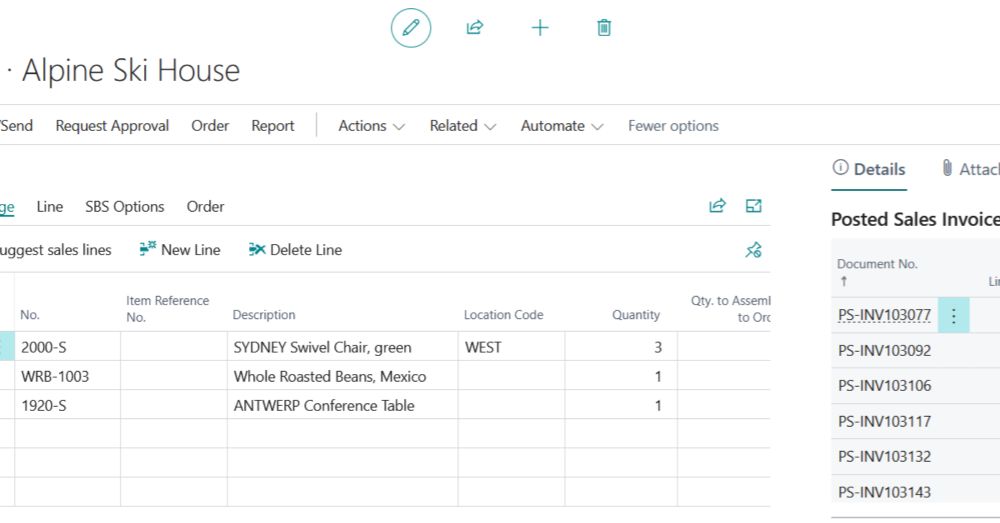Click Suggest sales lines
The width and height of the screenshot is (1000, 523).
[x=55, y=250]
